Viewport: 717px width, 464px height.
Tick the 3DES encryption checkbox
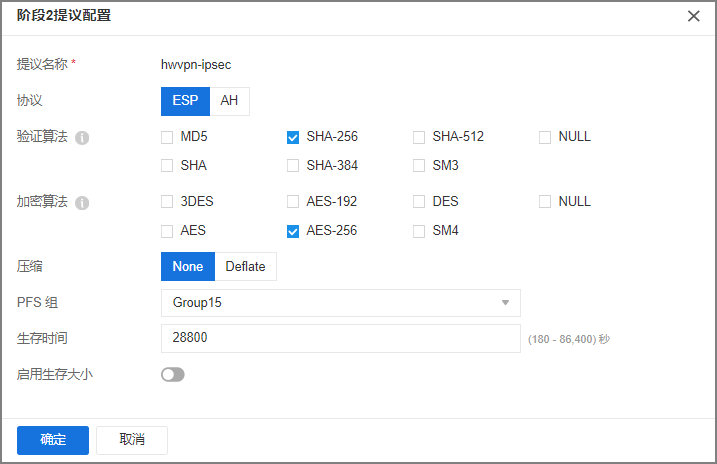click(x=167, y=202)
